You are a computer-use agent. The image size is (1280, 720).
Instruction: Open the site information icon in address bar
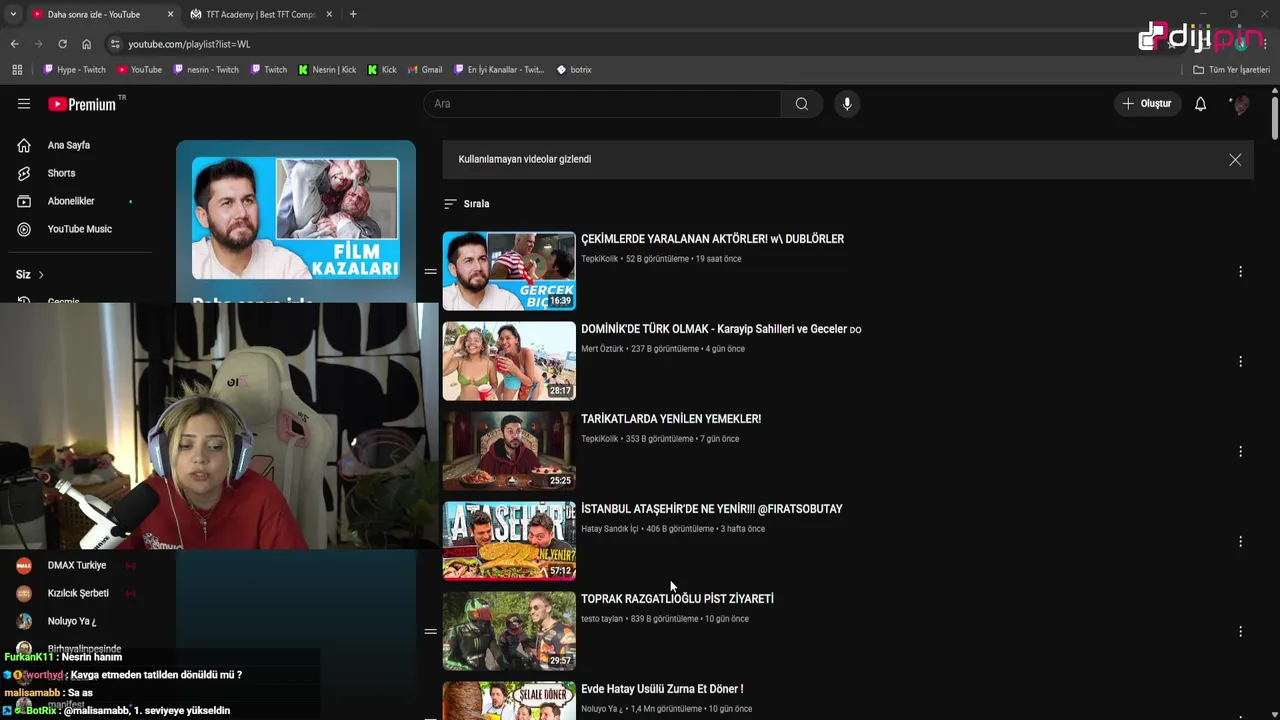pyautogui.click(x=115, y=44)
